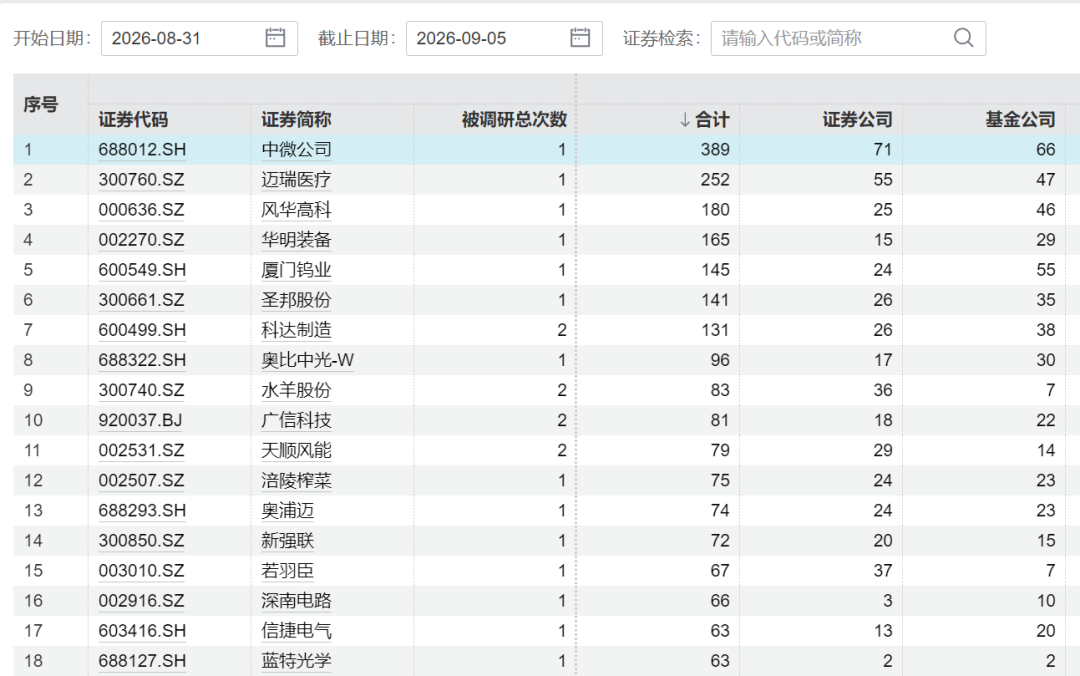The image size is (1080, 676).
Task: Select the 合计 value 180 for 风华高科
Action: 715,210
